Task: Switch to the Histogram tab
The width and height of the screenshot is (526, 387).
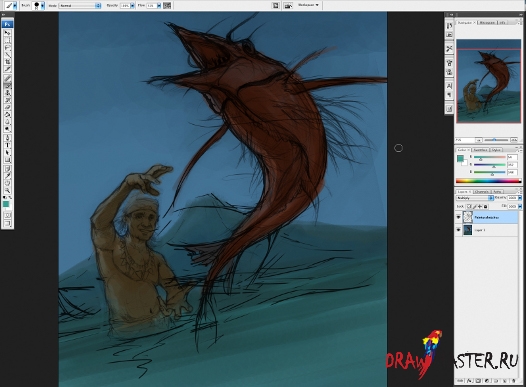Action: pyautogui.click(x=487, y=22)
